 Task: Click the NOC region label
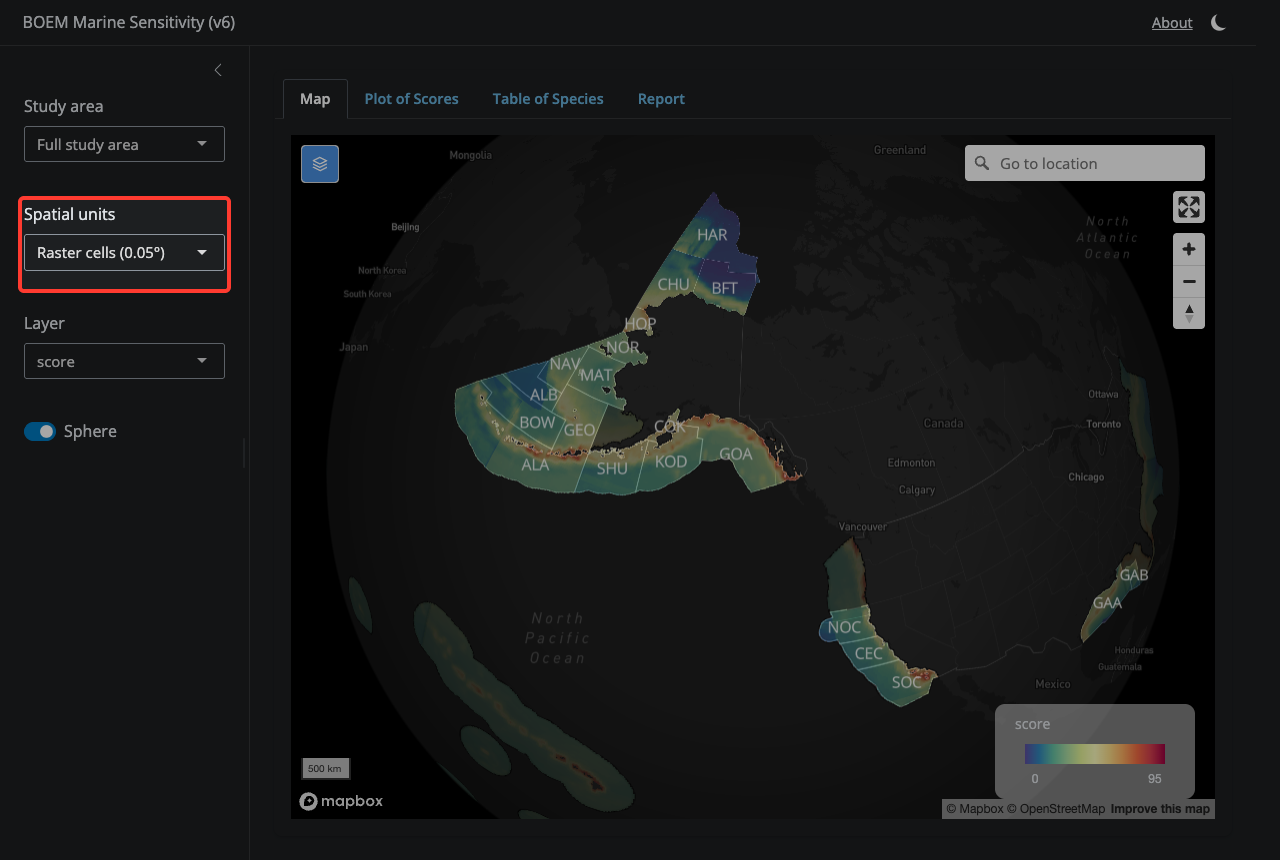844,627
